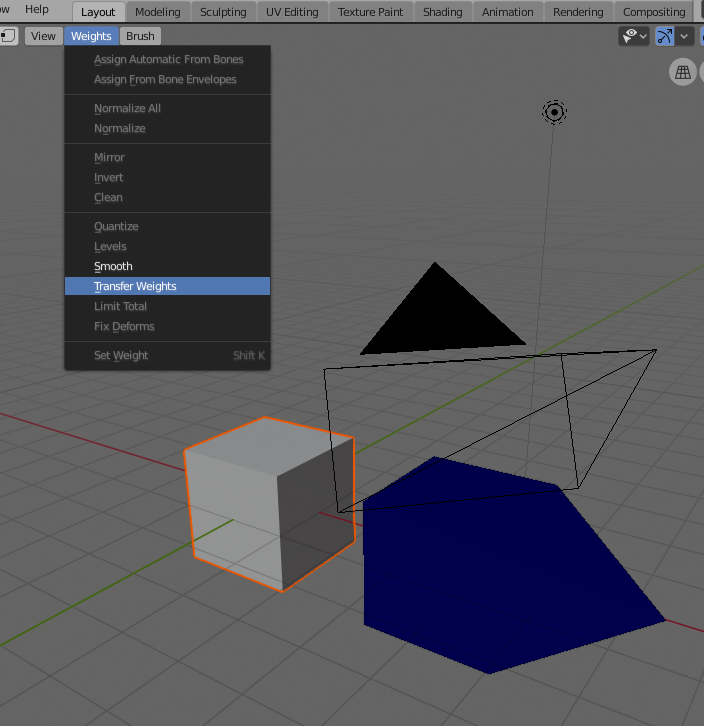The width and height of the screenshot is (704, 726).
Task: Switch to the Modeling workspace tab
Action: pyautogui.click(x=157, y=12)
